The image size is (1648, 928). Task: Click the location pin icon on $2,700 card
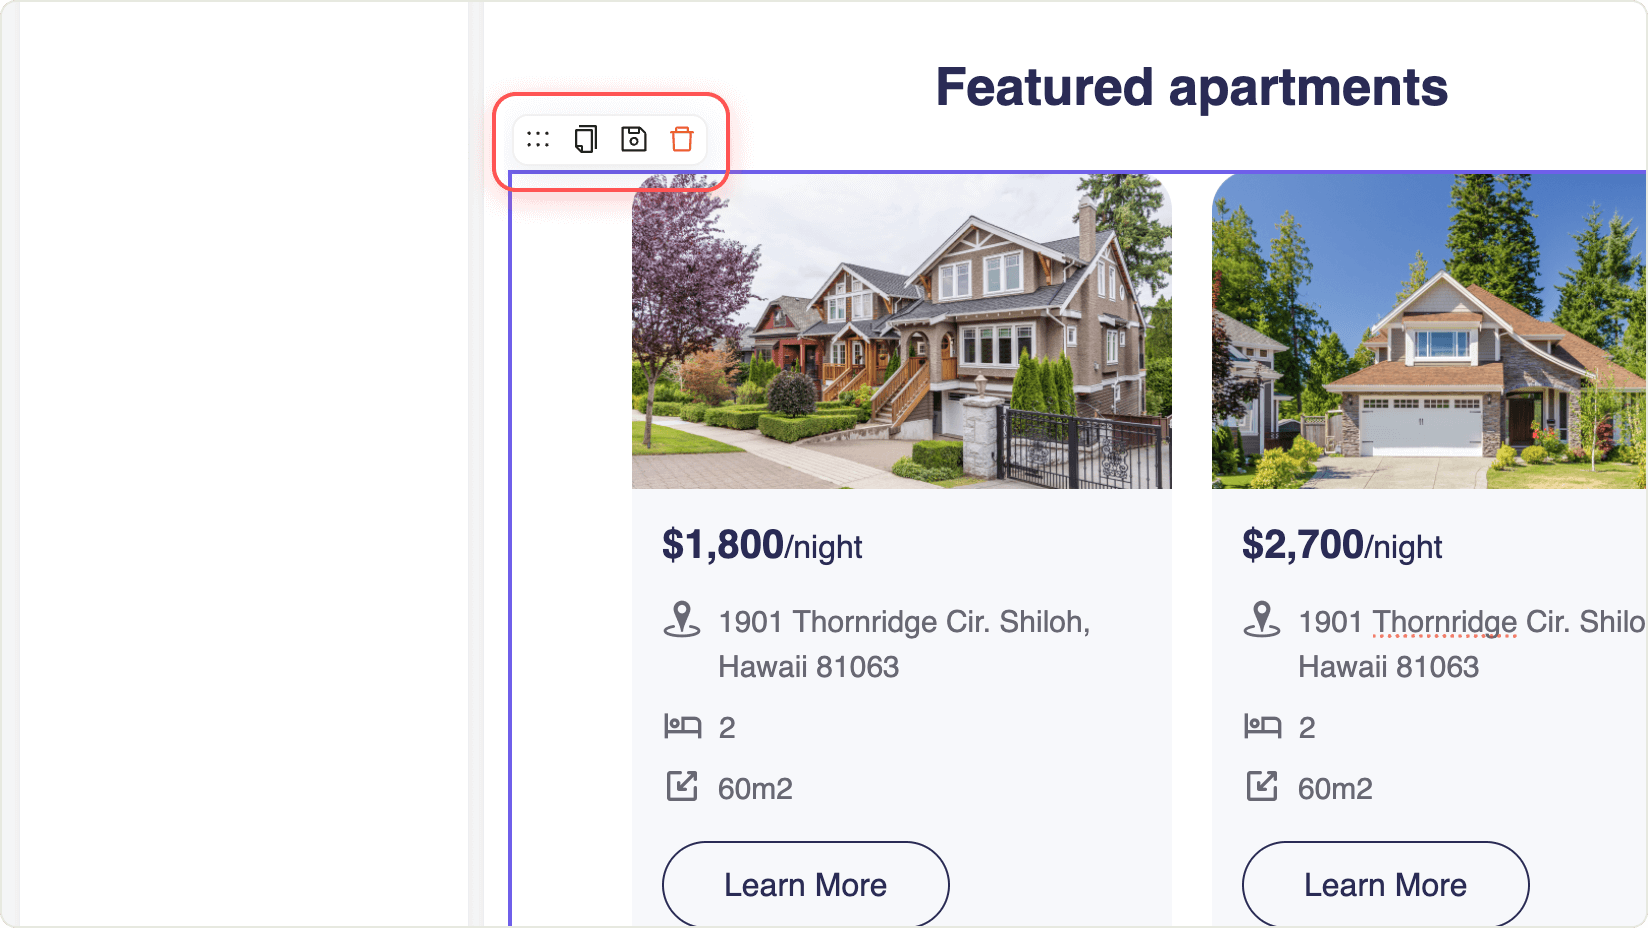(x=1262, y=619)
